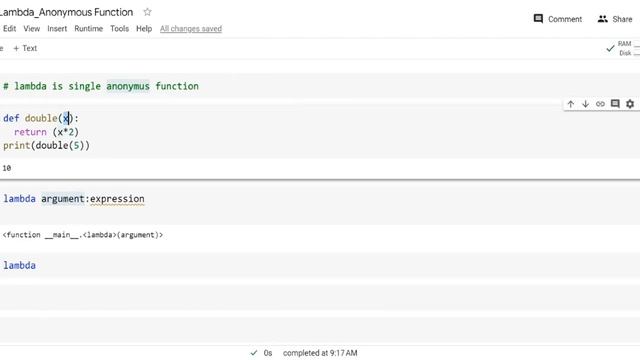Copy link to cell via link icon
The image size is (640, 360).
[600, 104]
